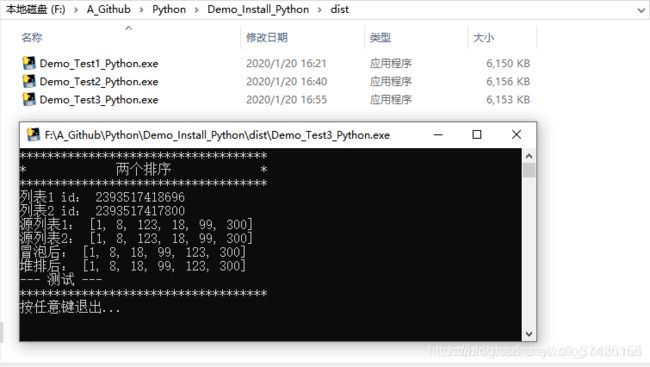Image resolution: width=650 pixels, height=367 pixels.
Task: Expand the chevron after Demo_Install_Python breadcrumb
Action: pyautogui.click(x=320, y=10)
